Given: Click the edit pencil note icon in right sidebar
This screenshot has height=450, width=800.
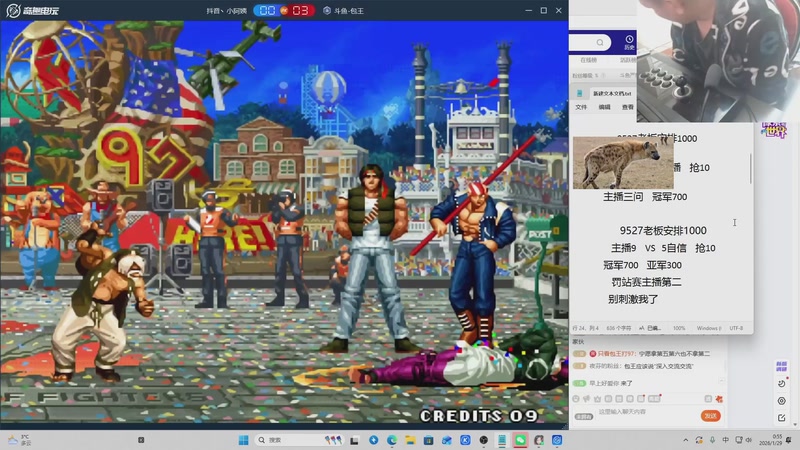Looking at the screenshot, I should (781, 418).
